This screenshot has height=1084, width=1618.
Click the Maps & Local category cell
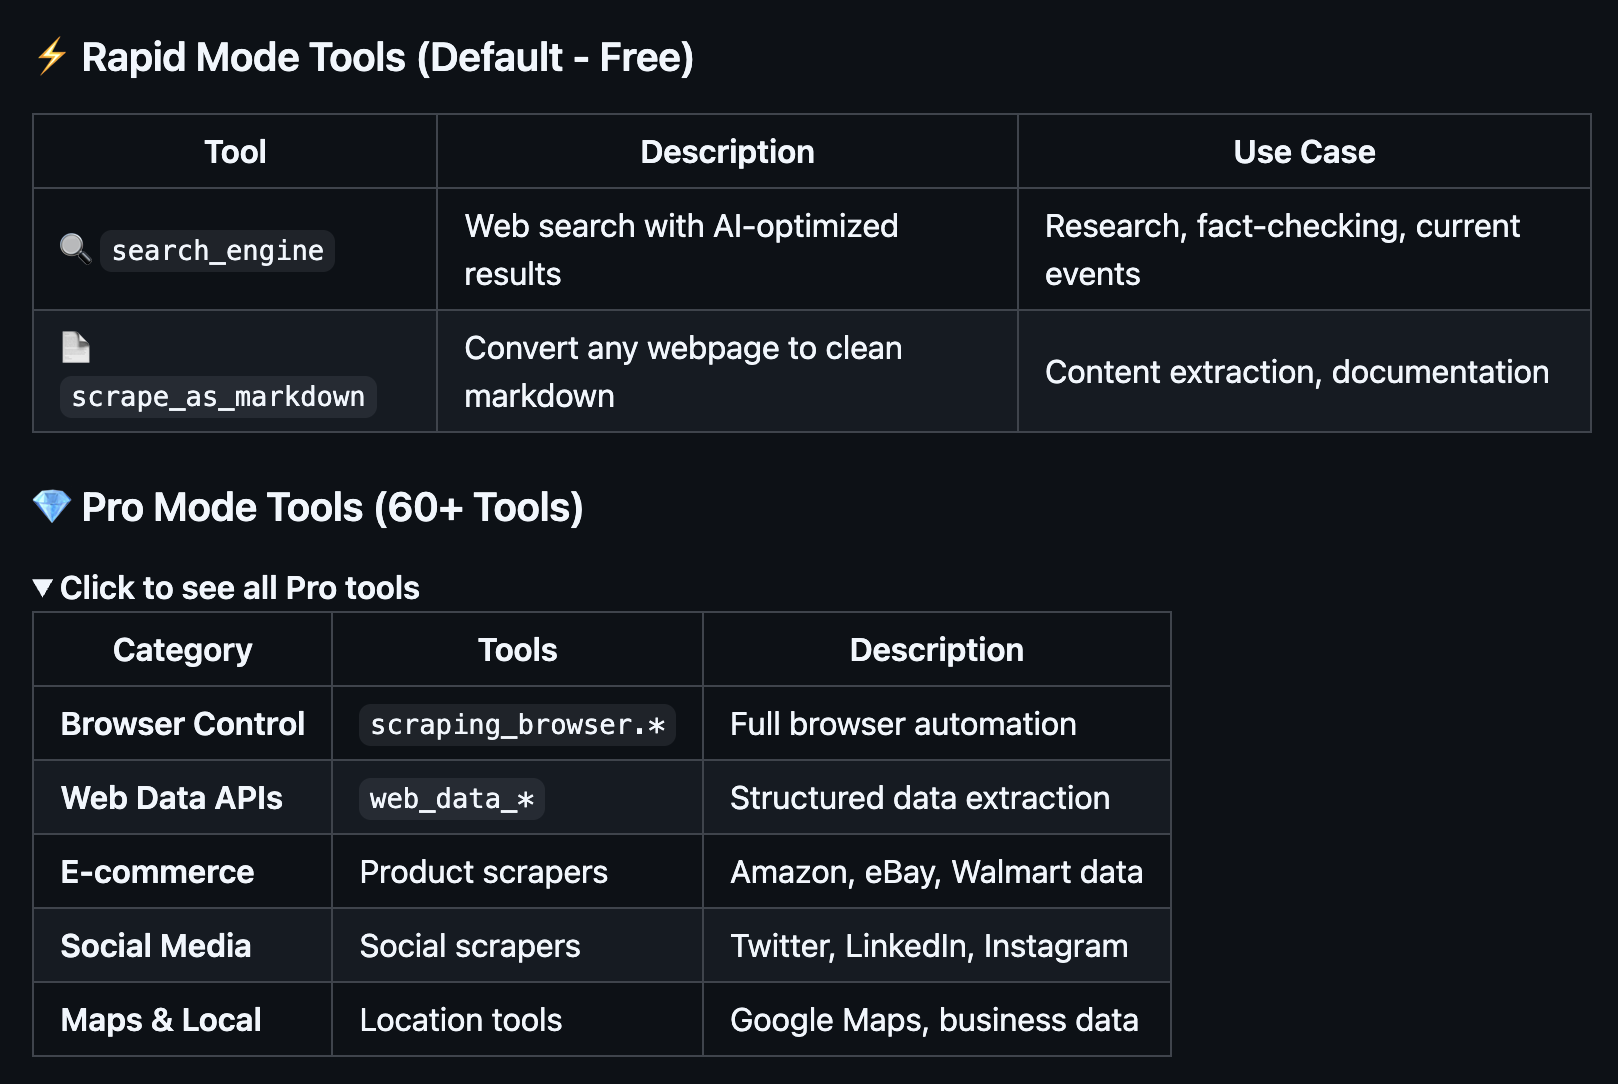click(161, 1020)
